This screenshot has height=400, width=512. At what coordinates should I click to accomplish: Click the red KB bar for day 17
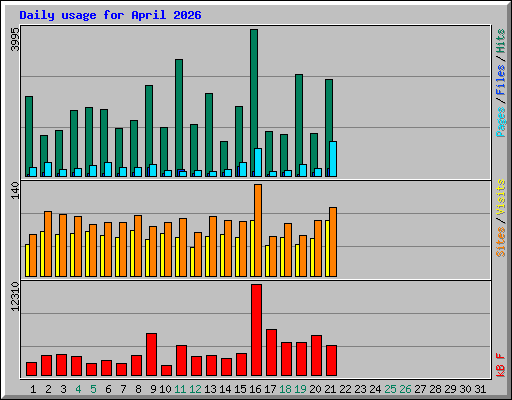click(271, 352)
